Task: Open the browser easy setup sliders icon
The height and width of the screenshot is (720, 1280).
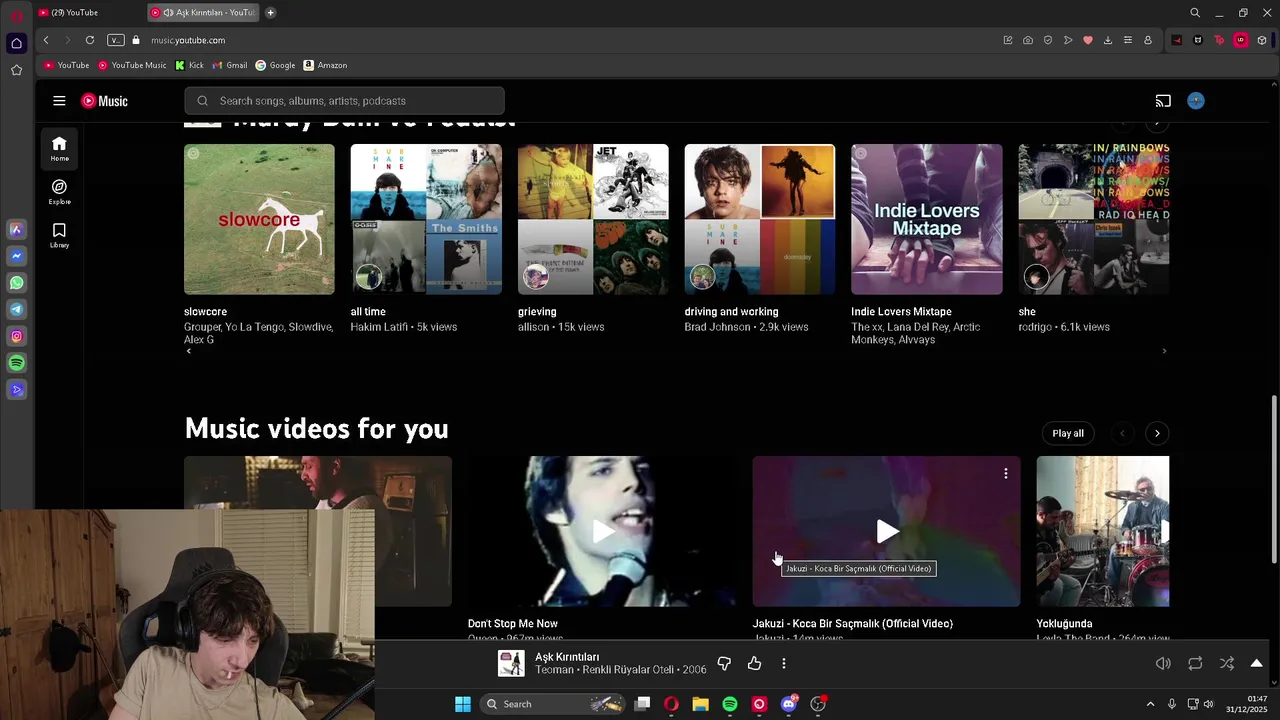Action: 1128,40
